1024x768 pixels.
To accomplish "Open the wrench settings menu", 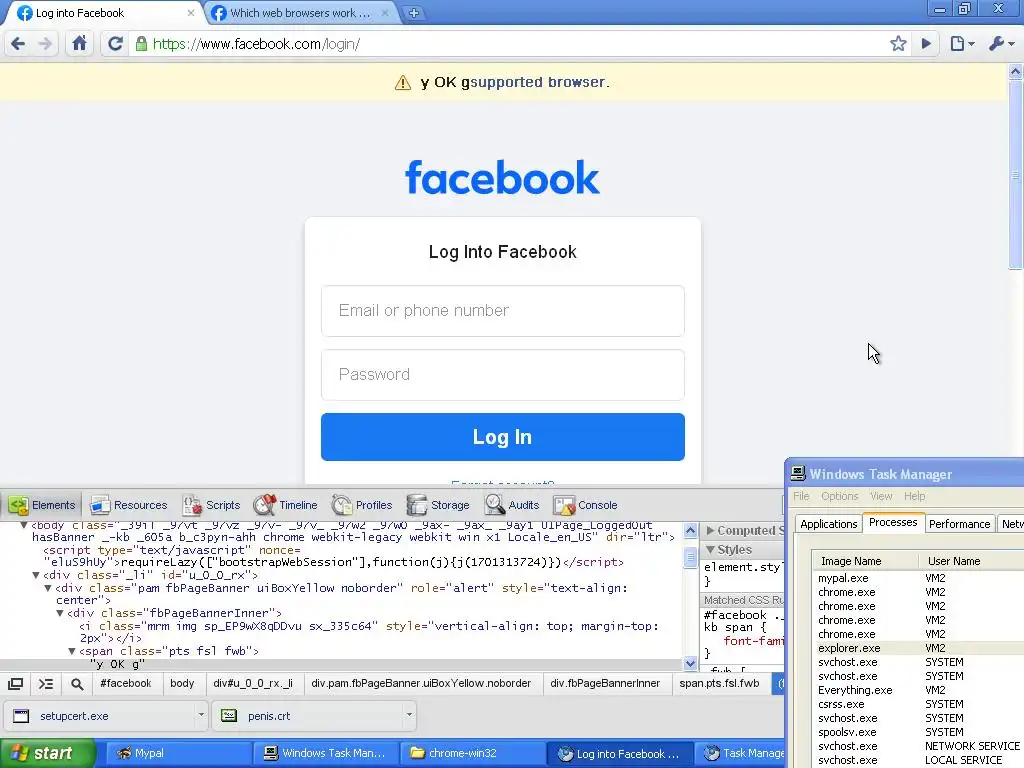I will point(1001,44).
